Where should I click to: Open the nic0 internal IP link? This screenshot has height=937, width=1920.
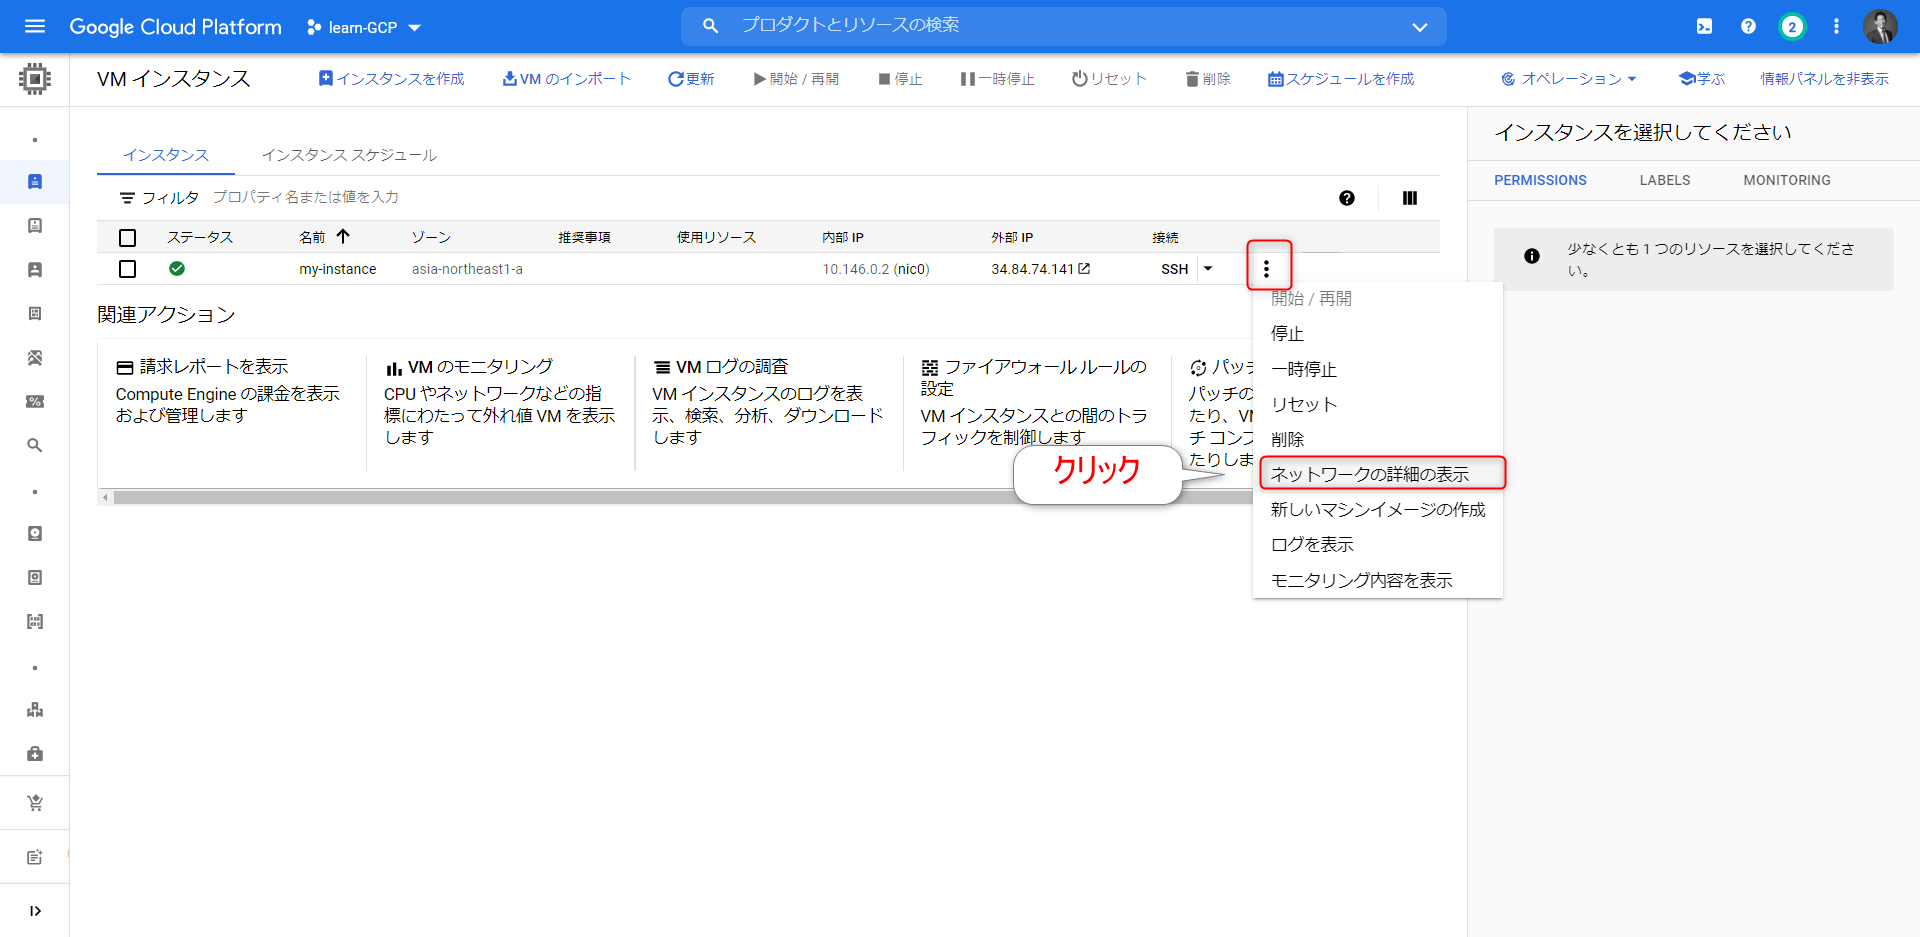click(911, 269)
